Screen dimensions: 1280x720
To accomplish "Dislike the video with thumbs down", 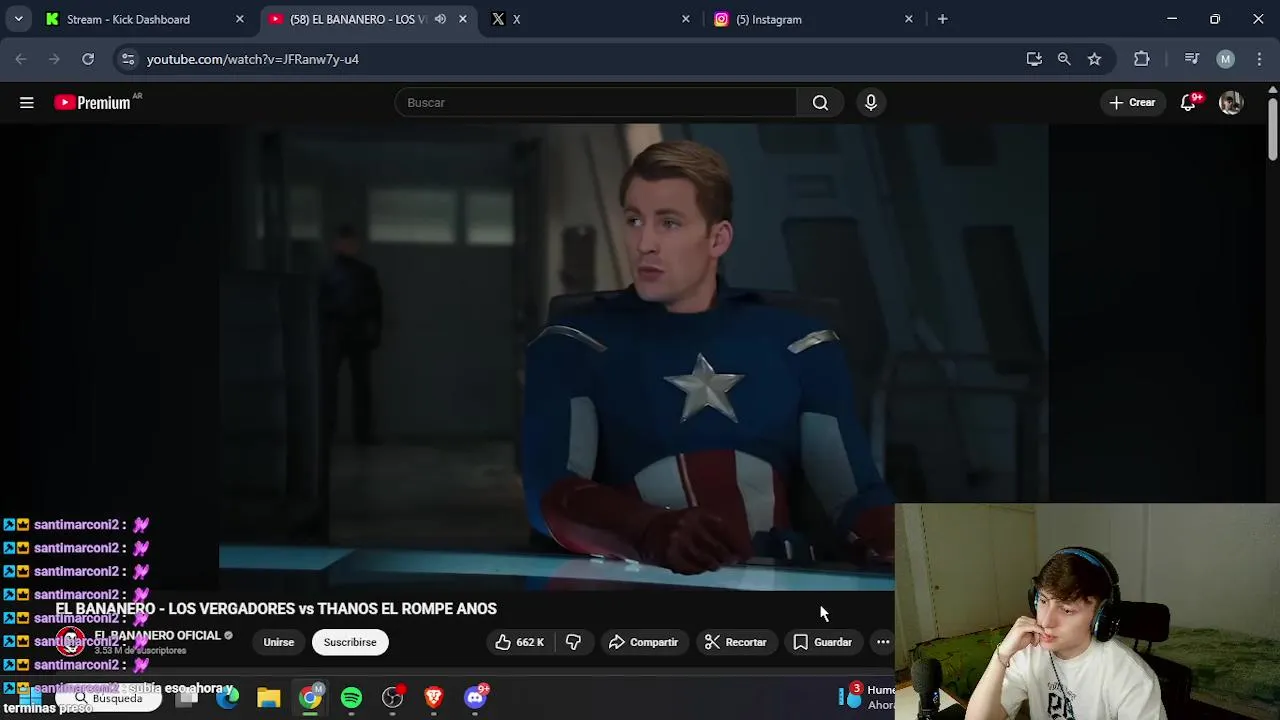I will click(x=573, y=642).
